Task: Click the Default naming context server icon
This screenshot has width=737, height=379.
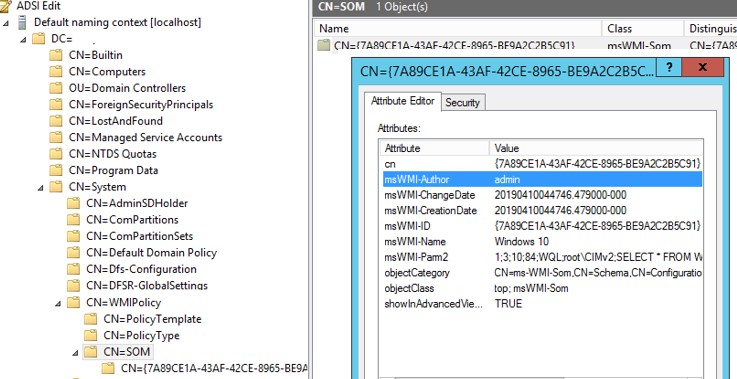Action: [22, 22]
